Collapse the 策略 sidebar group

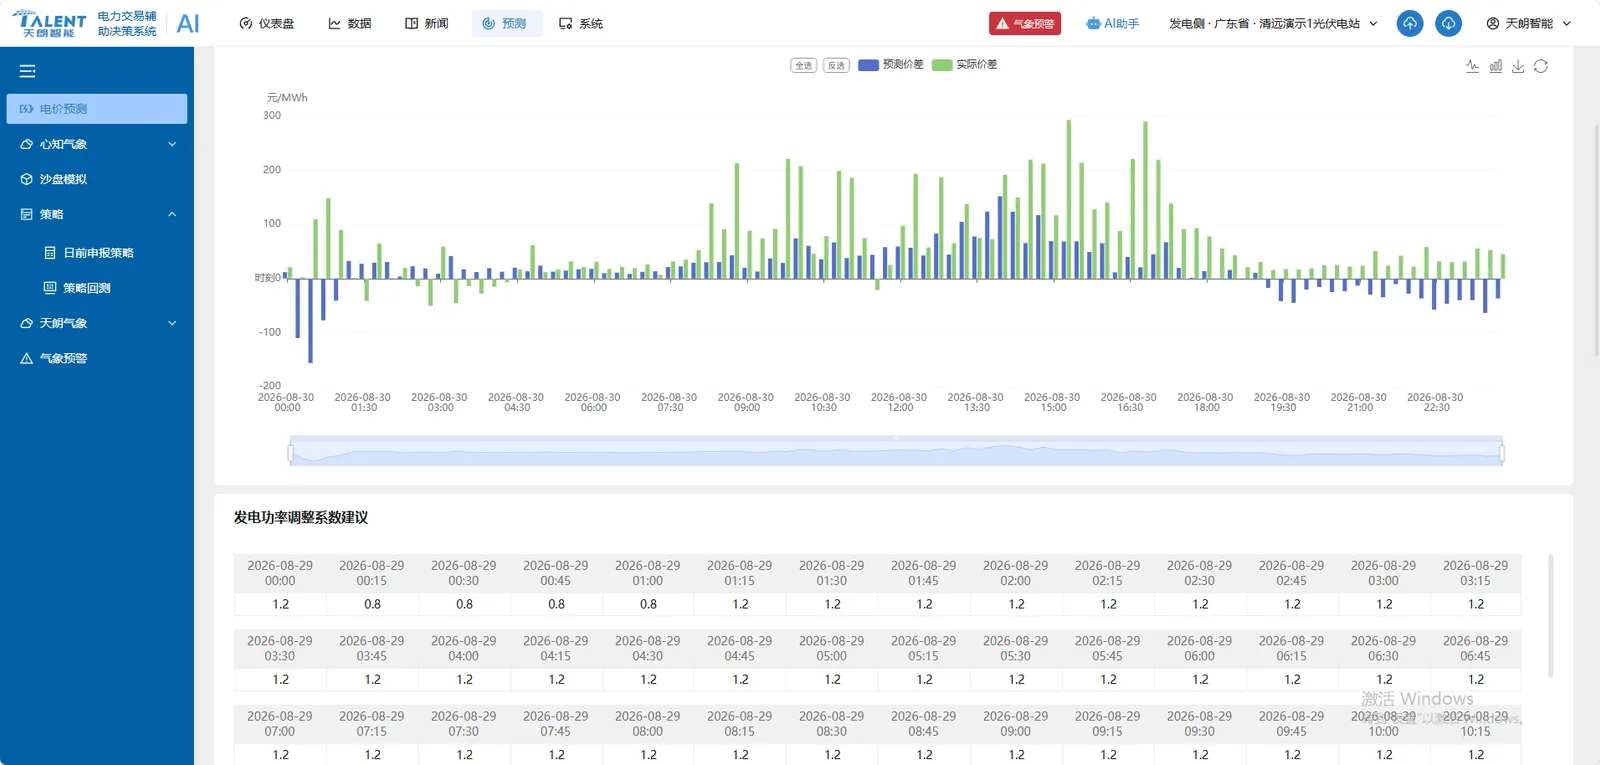[97, 214]
